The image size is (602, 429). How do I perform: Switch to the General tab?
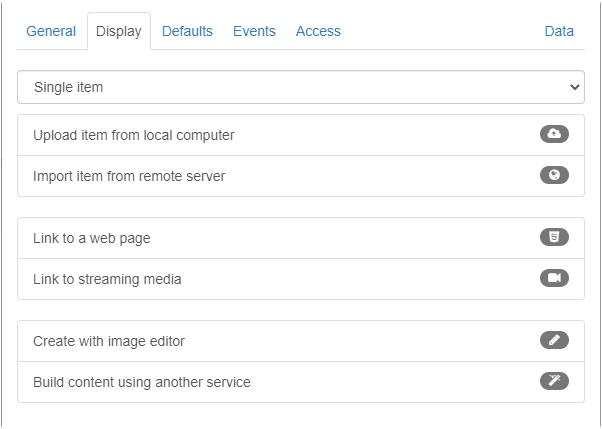pyautogui.click(x=51, y=31)
